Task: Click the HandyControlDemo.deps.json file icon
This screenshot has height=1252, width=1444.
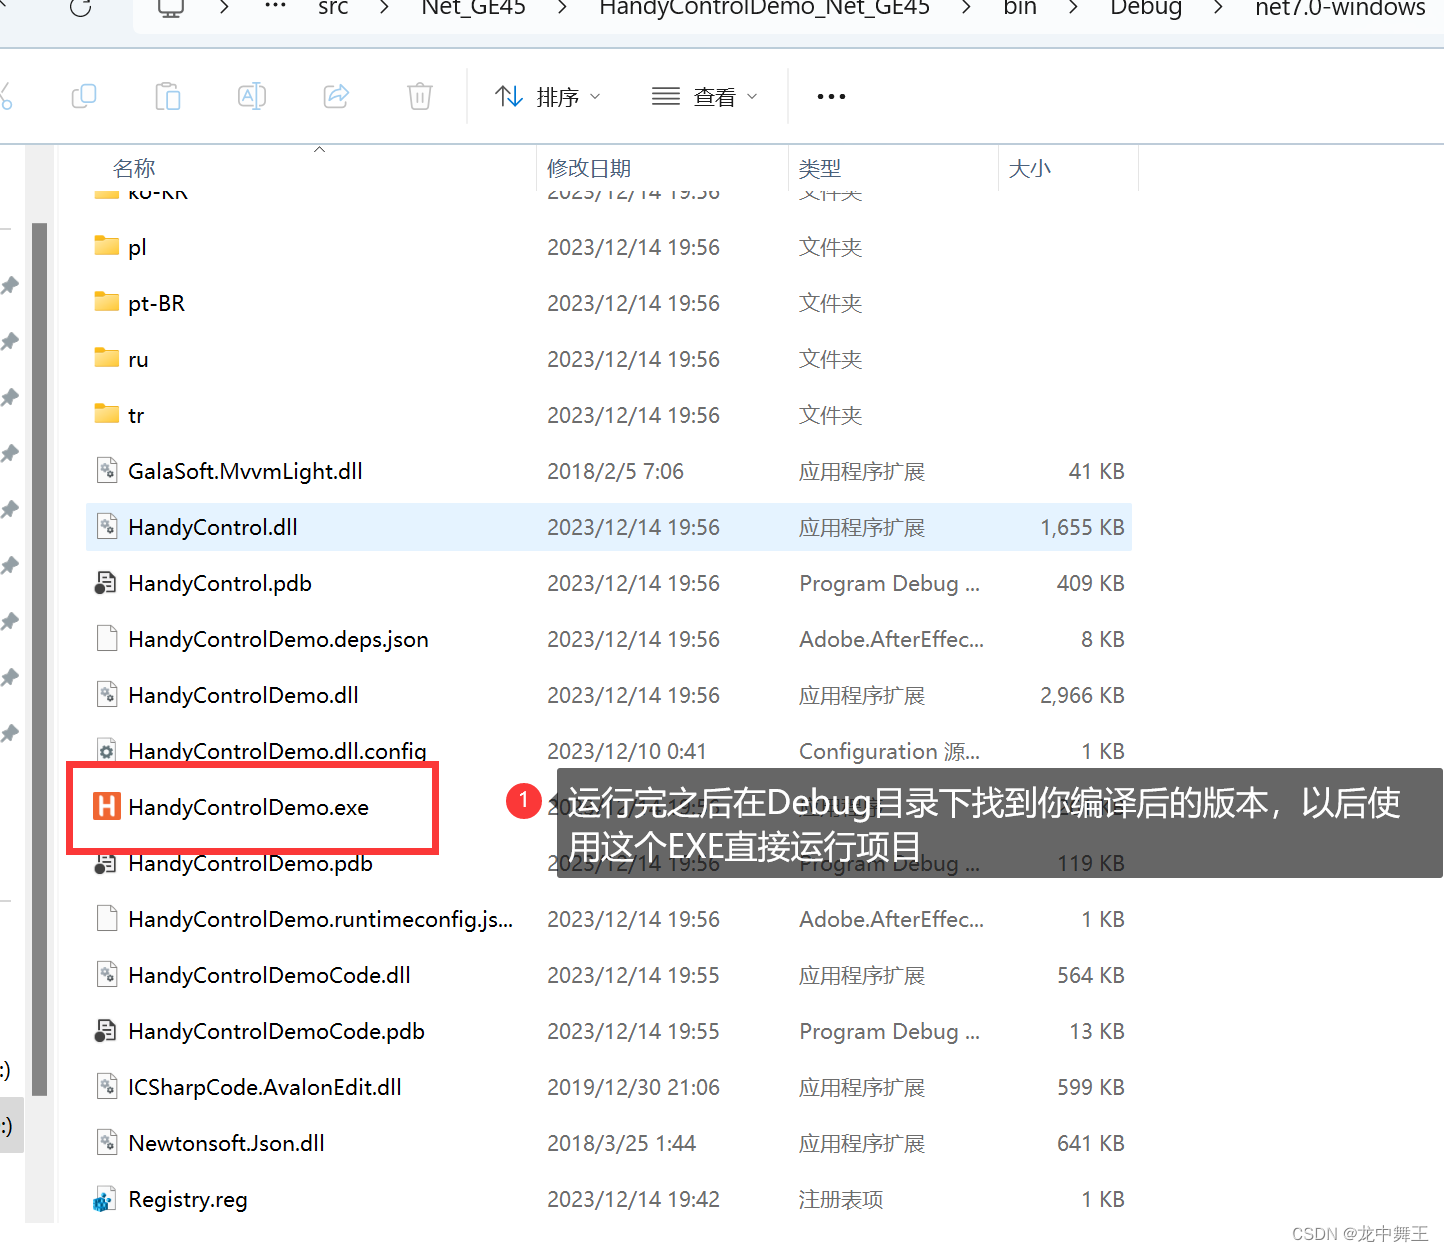Action: pyautogui.click(x=107, y=638)
